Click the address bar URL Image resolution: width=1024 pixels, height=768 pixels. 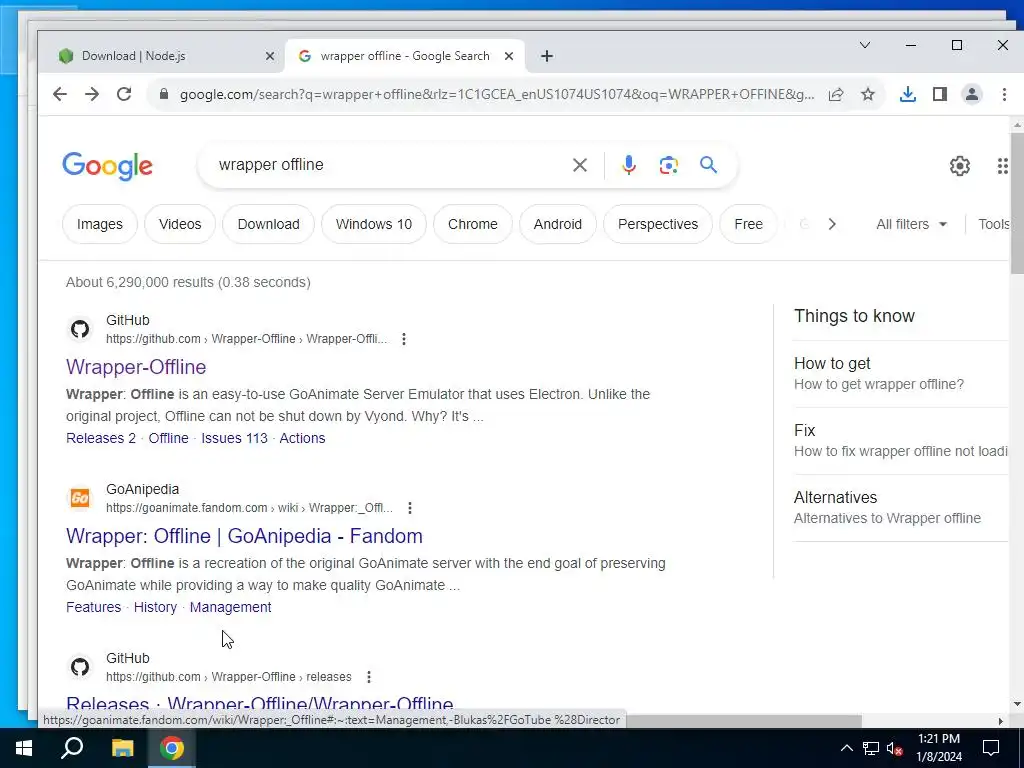[497, 94]
